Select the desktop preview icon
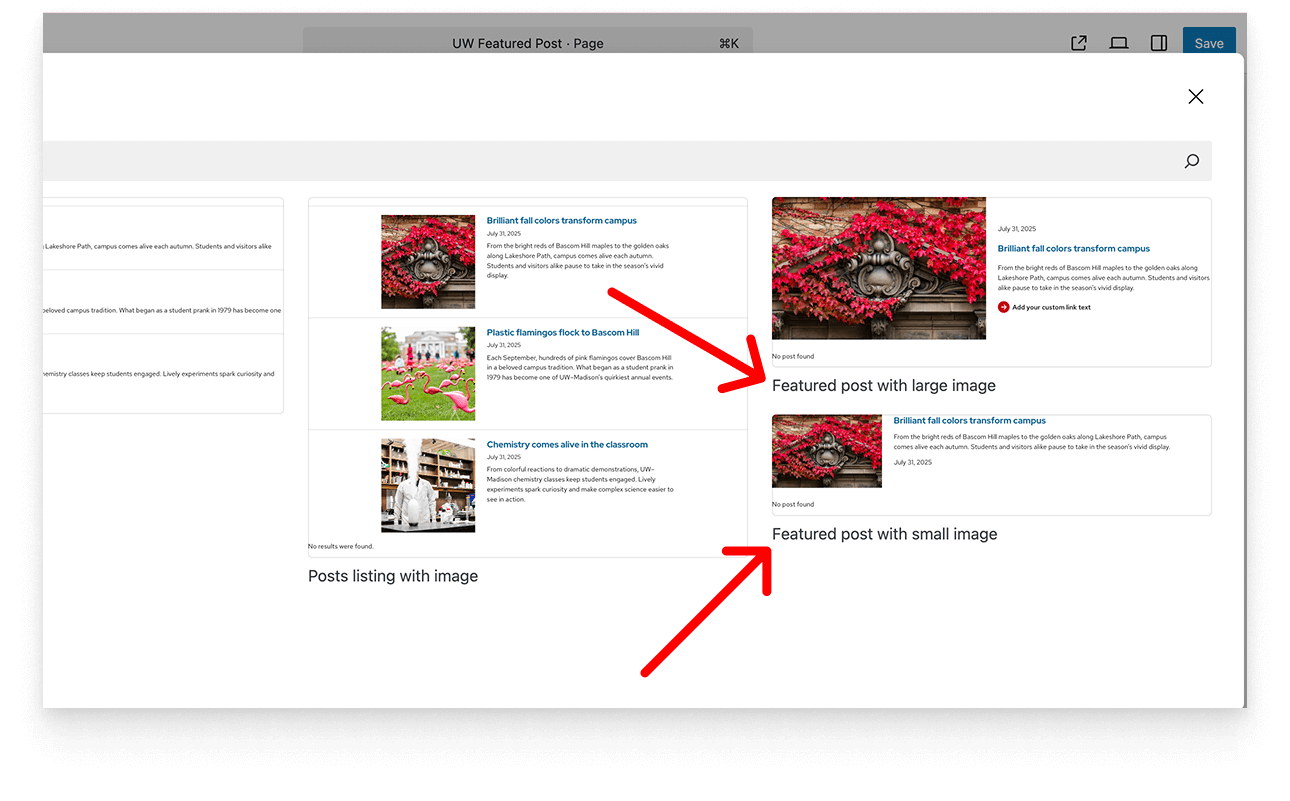The width and height of the screenshot is (1290, 801). (x=1118, y=42)
